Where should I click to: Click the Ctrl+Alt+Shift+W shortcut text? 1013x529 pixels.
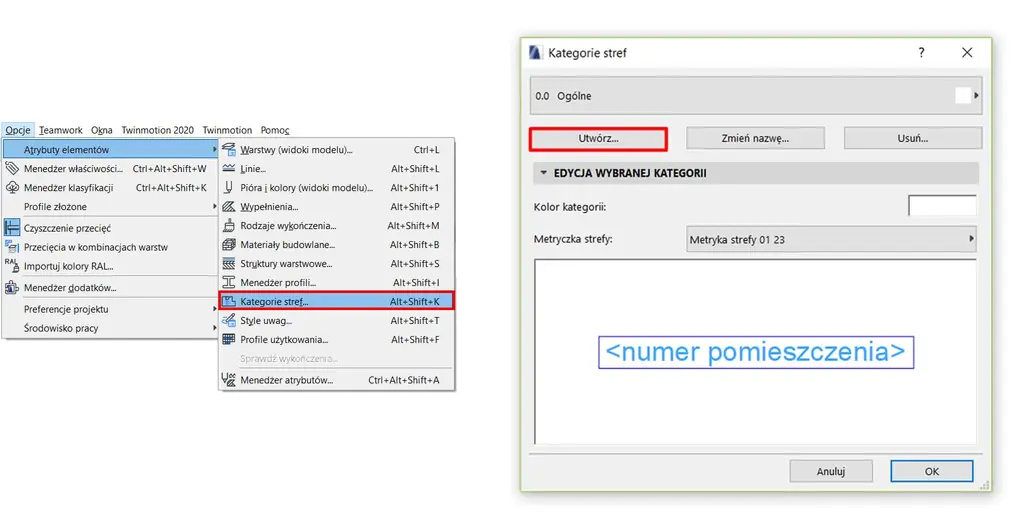point(169,169)
